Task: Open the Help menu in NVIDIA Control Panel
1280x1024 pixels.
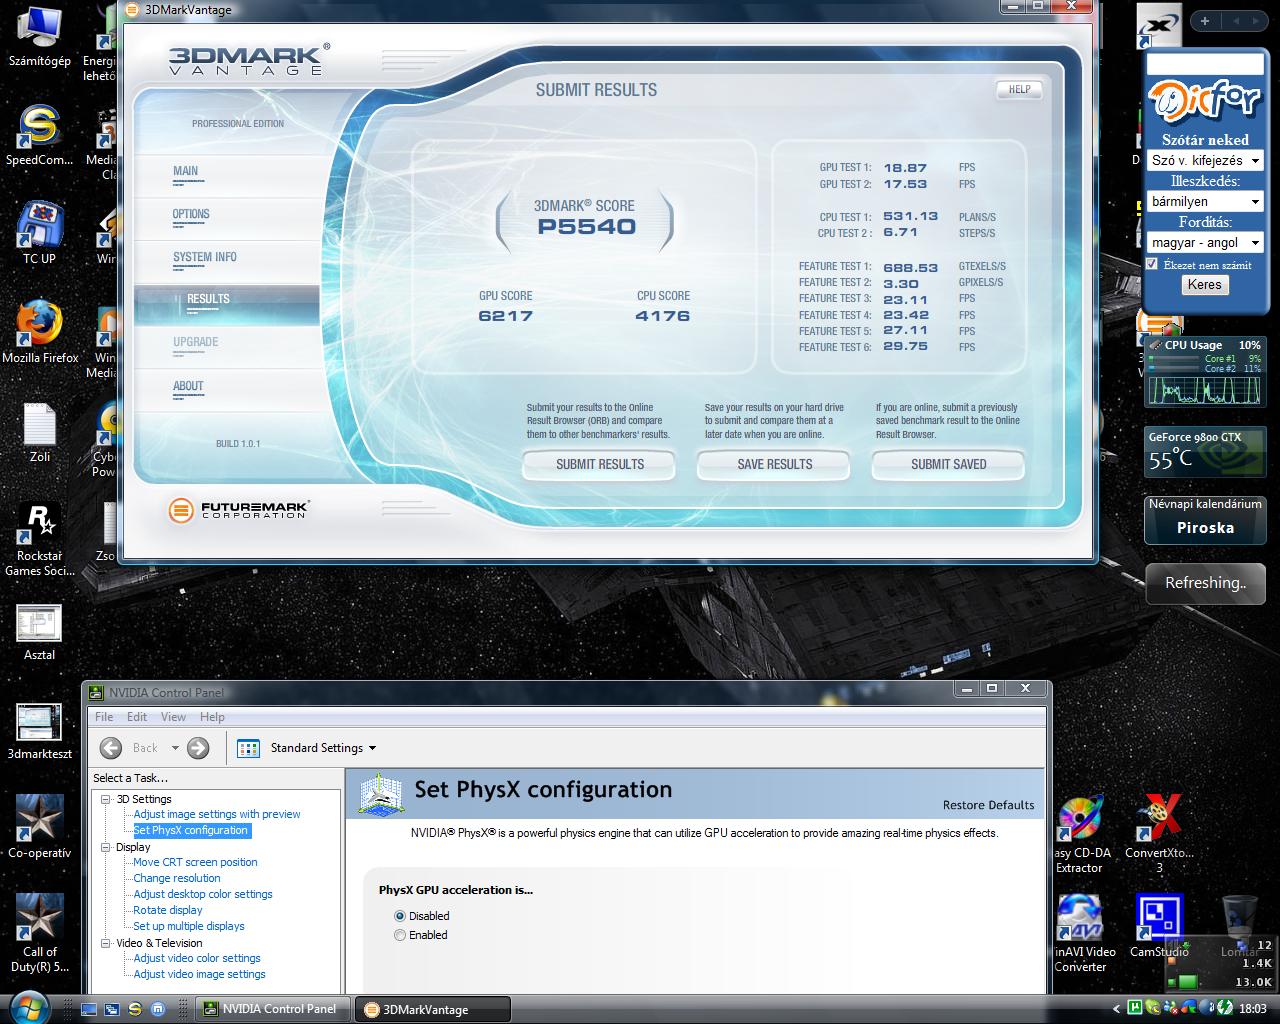Action: (x=212, y=717)
